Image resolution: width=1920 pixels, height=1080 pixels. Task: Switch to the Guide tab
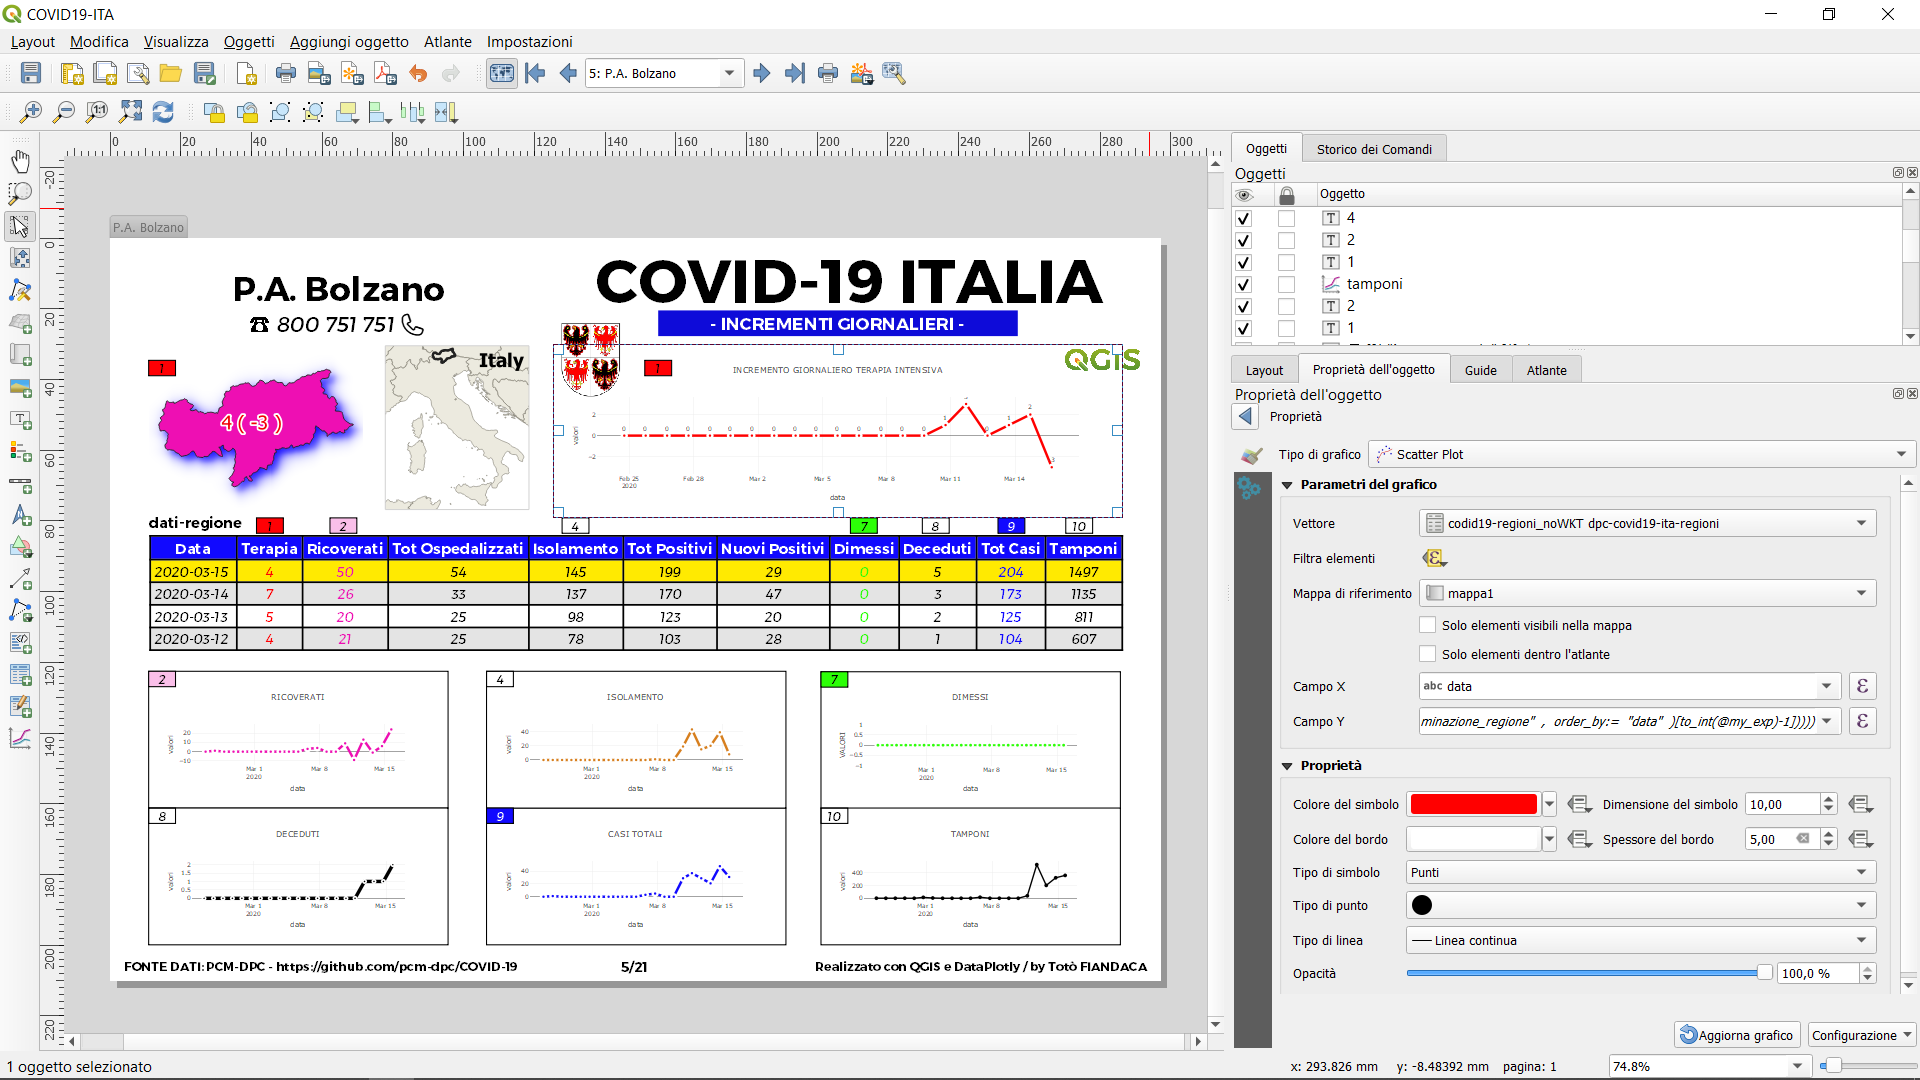coord(1480,370)
